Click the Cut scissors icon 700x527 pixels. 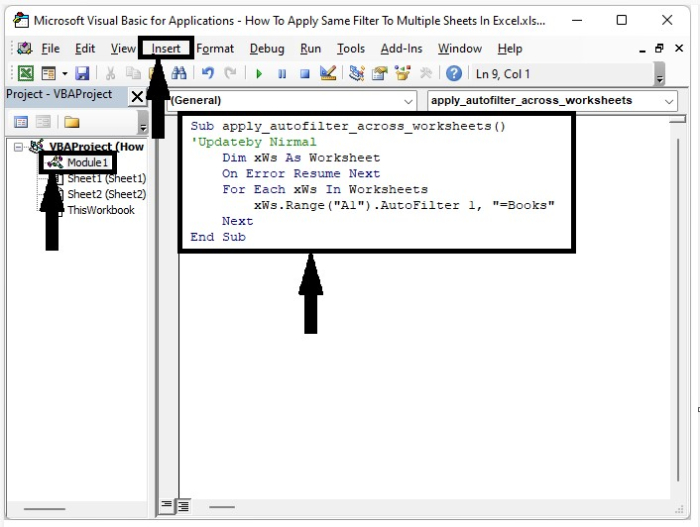pyautogui.click(x=110, y=73)
